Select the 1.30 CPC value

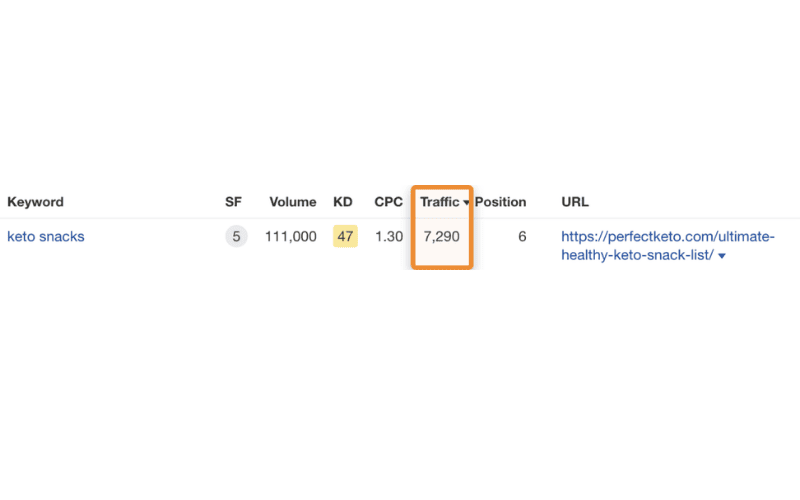(389, 236)
